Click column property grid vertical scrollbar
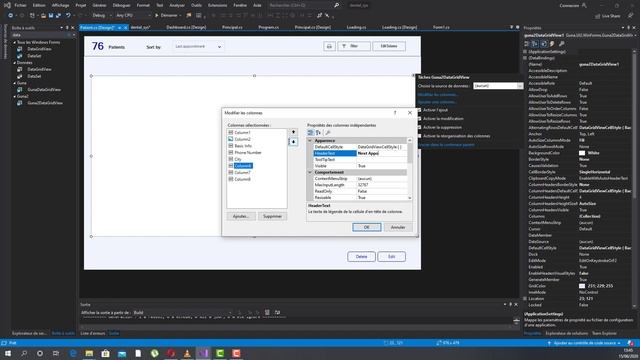The height and width of the screenshot is (360, 640). tap(409, 169)
